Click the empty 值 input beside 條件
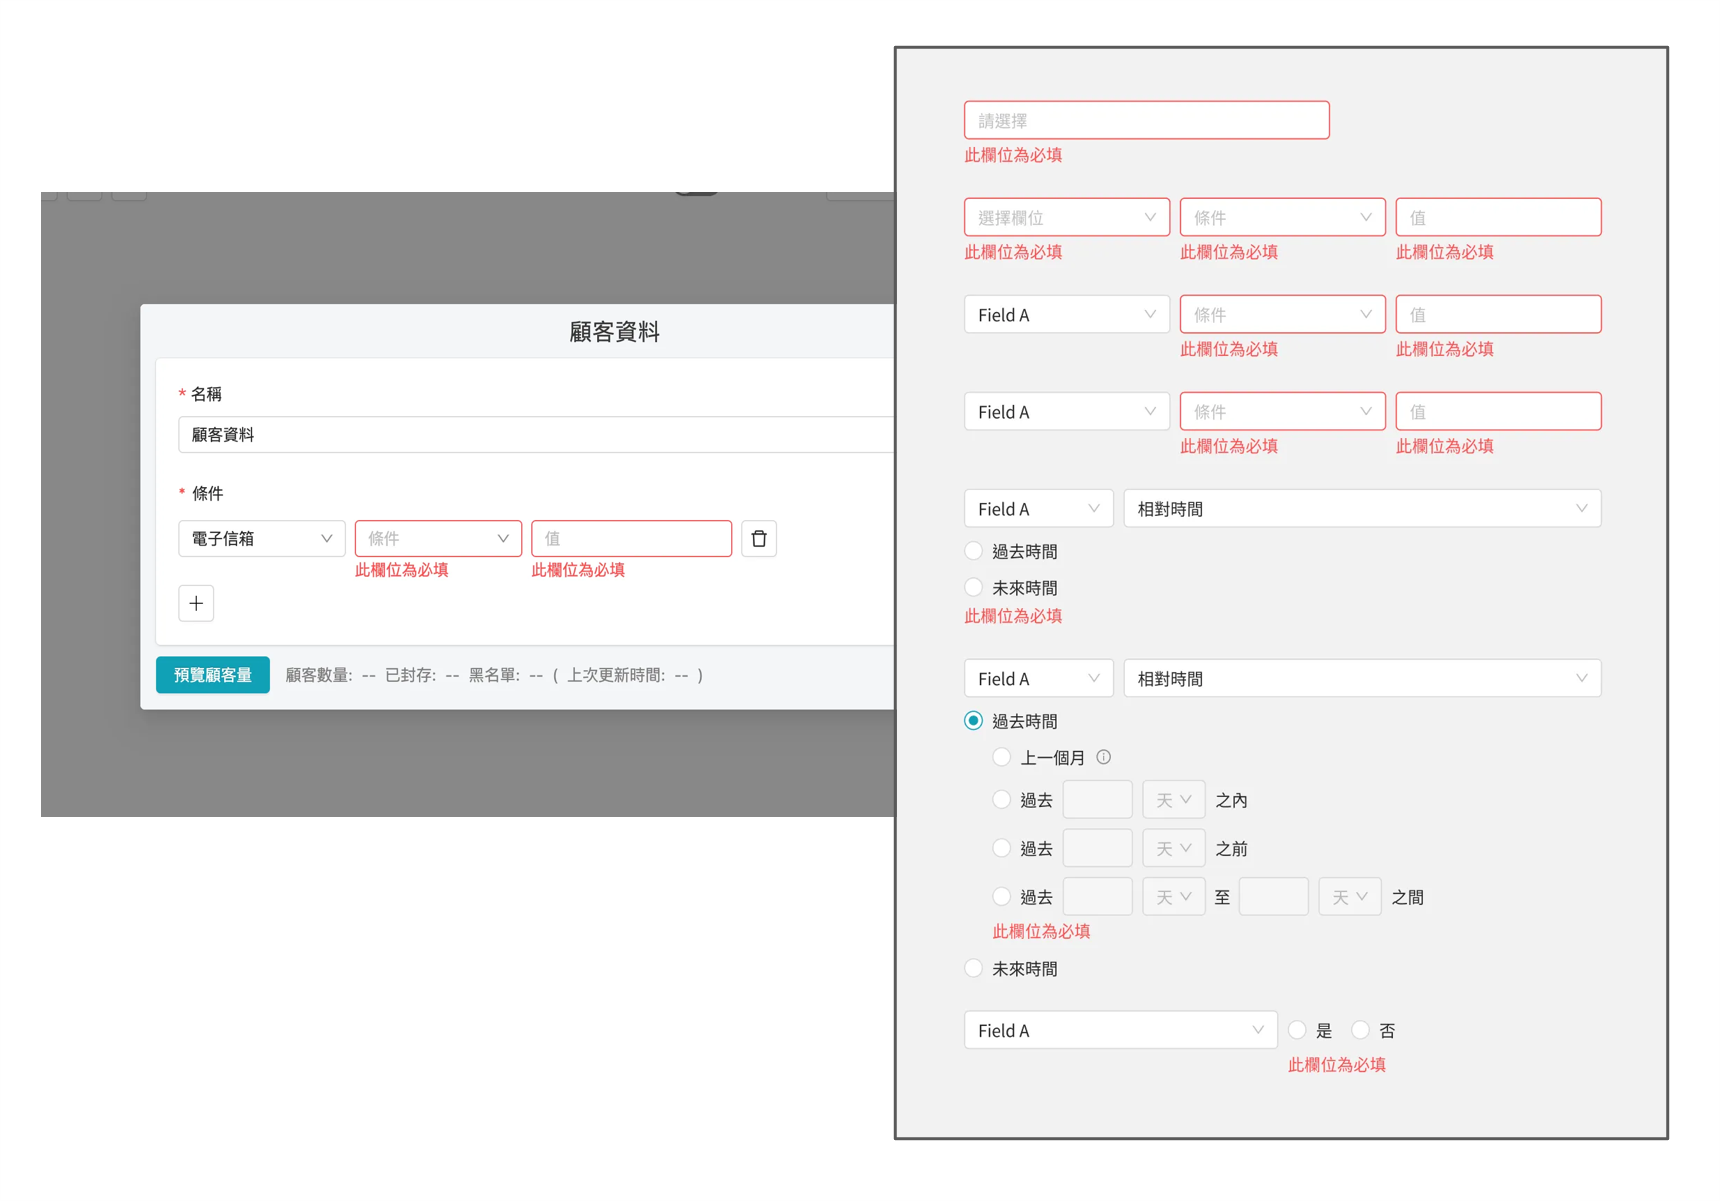This screenshot has height=1201, width=1720. tap(631, 539)
